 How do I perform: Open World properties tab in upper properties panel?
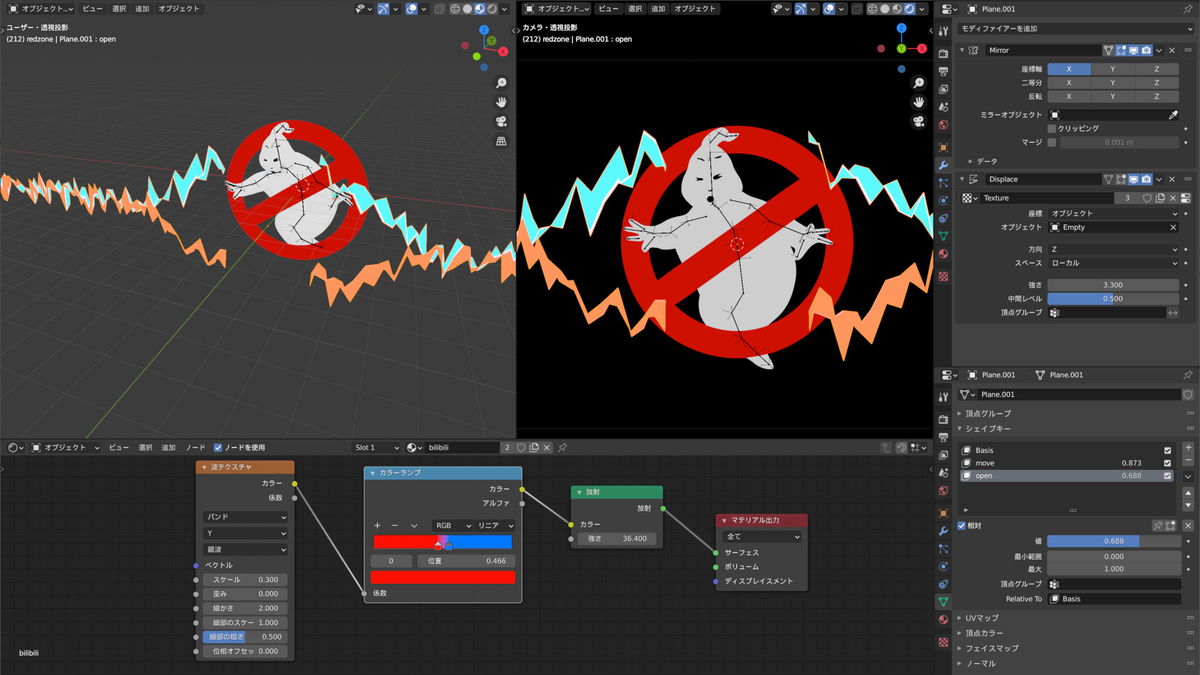coord(943,125)
